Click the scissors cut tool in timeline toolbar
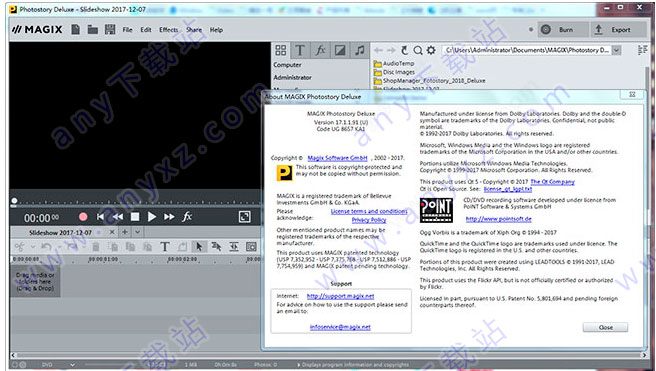This screenshot has width=656, height=371. pyautogui.click(x=19, y=247)
